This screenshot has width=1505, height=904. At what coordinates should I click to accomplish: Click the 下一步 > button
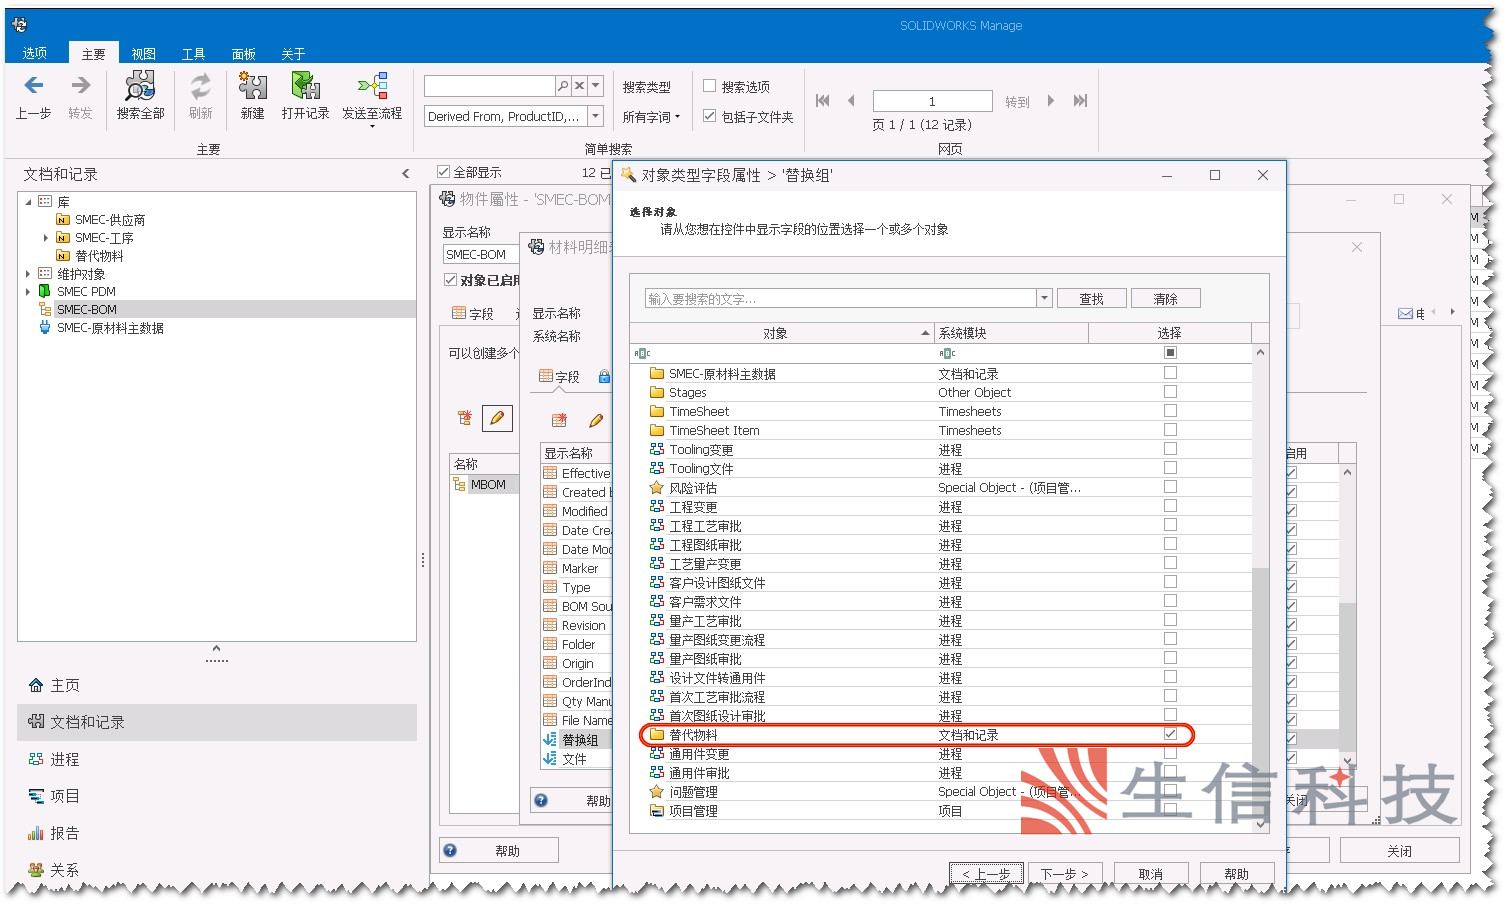1064,873
